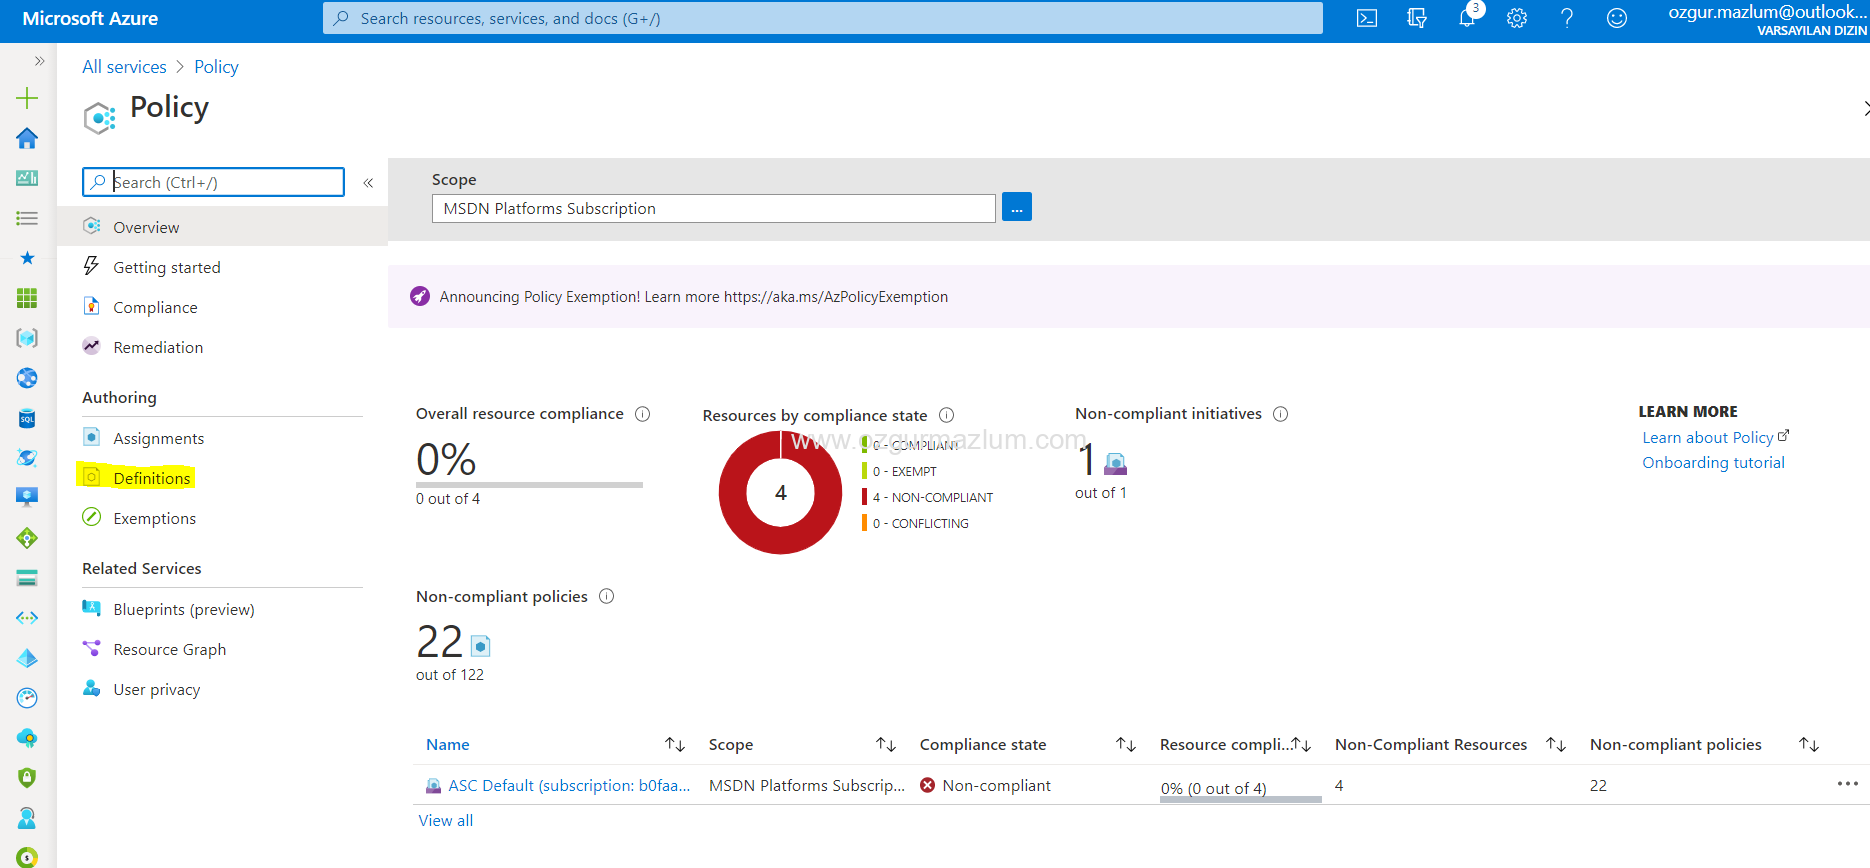Open the ASC Default assignment link
1870x868 pixels.
click(x=568, y=785)
